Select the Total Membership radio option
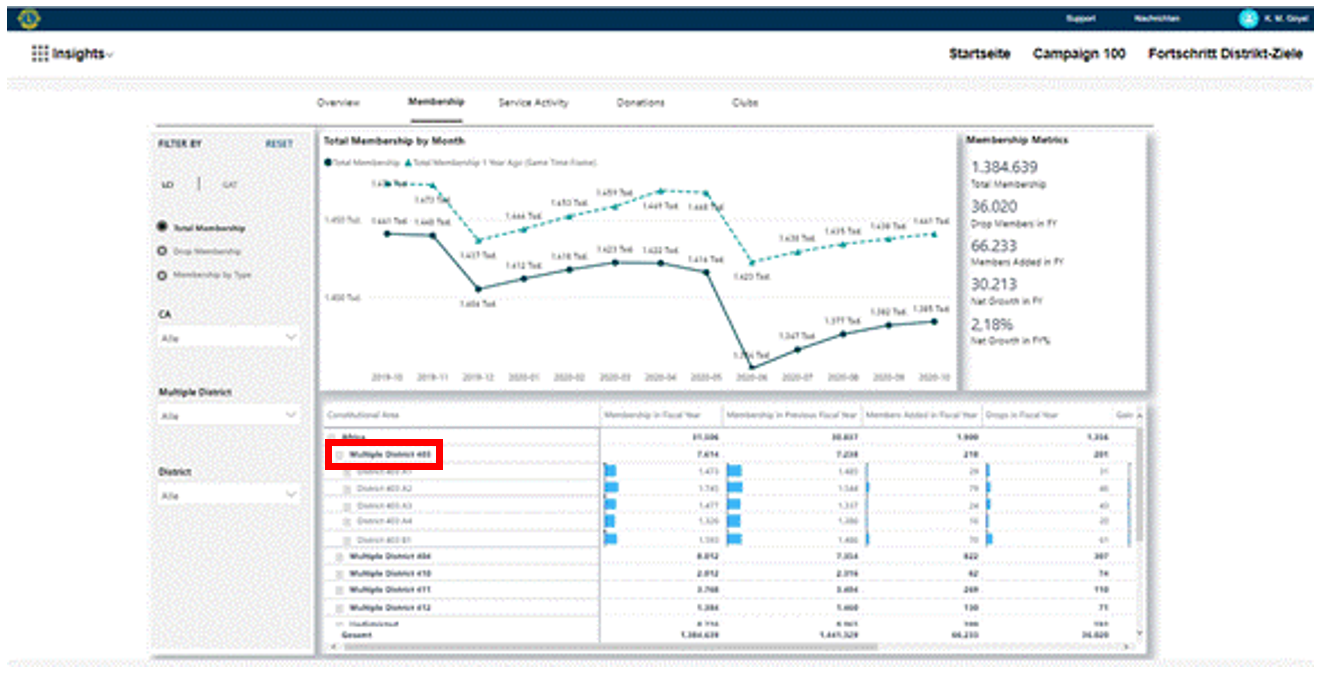 (x=162, y=228)
